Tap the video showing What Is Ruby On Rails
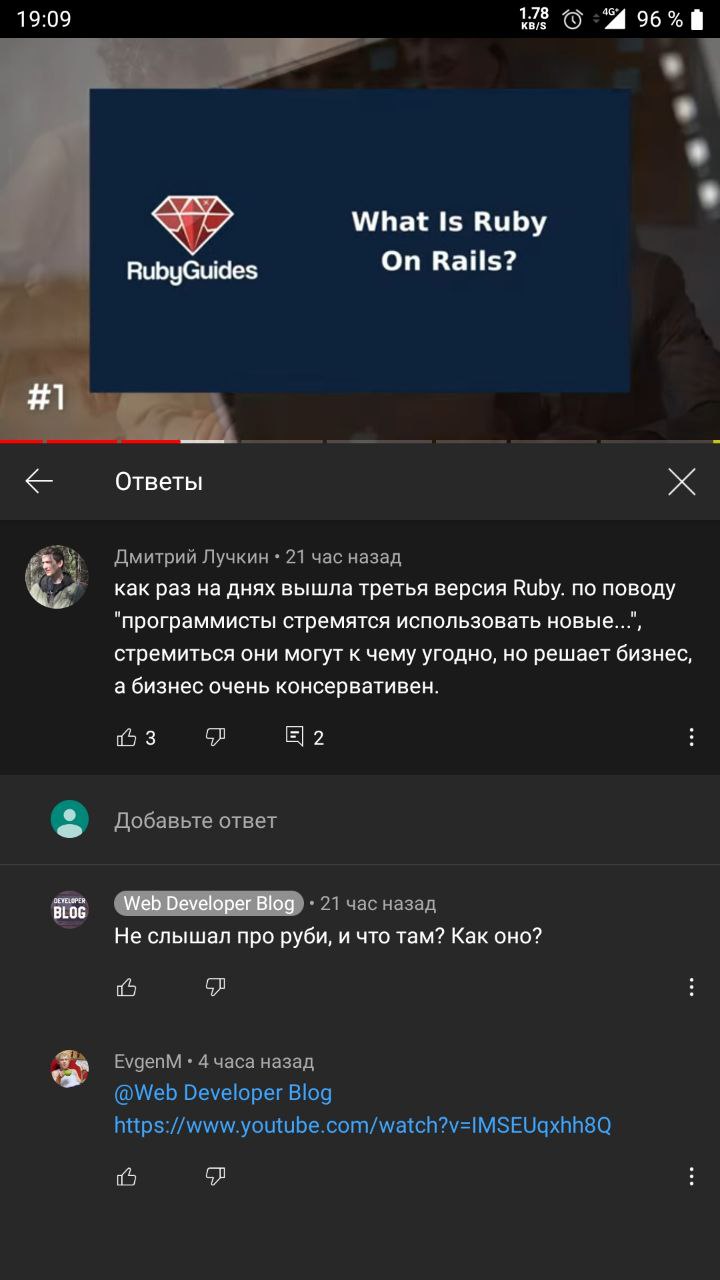 360,240
